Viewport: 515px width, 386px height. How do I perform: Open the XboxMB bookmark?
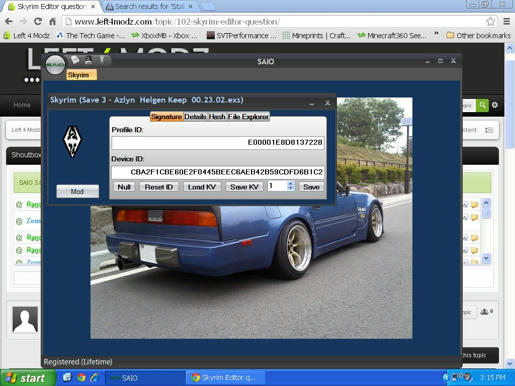coord(165,35)
